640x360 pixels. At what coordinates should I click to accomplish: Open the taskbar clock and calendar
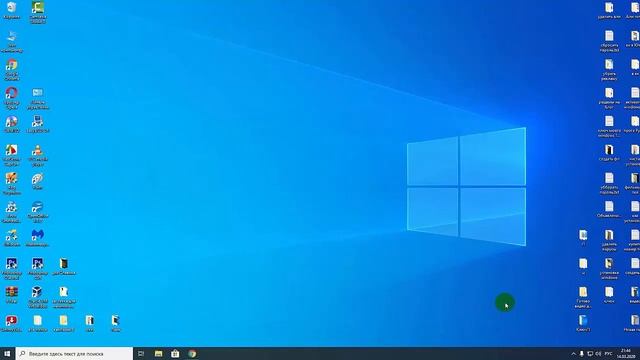click(625, 353)
